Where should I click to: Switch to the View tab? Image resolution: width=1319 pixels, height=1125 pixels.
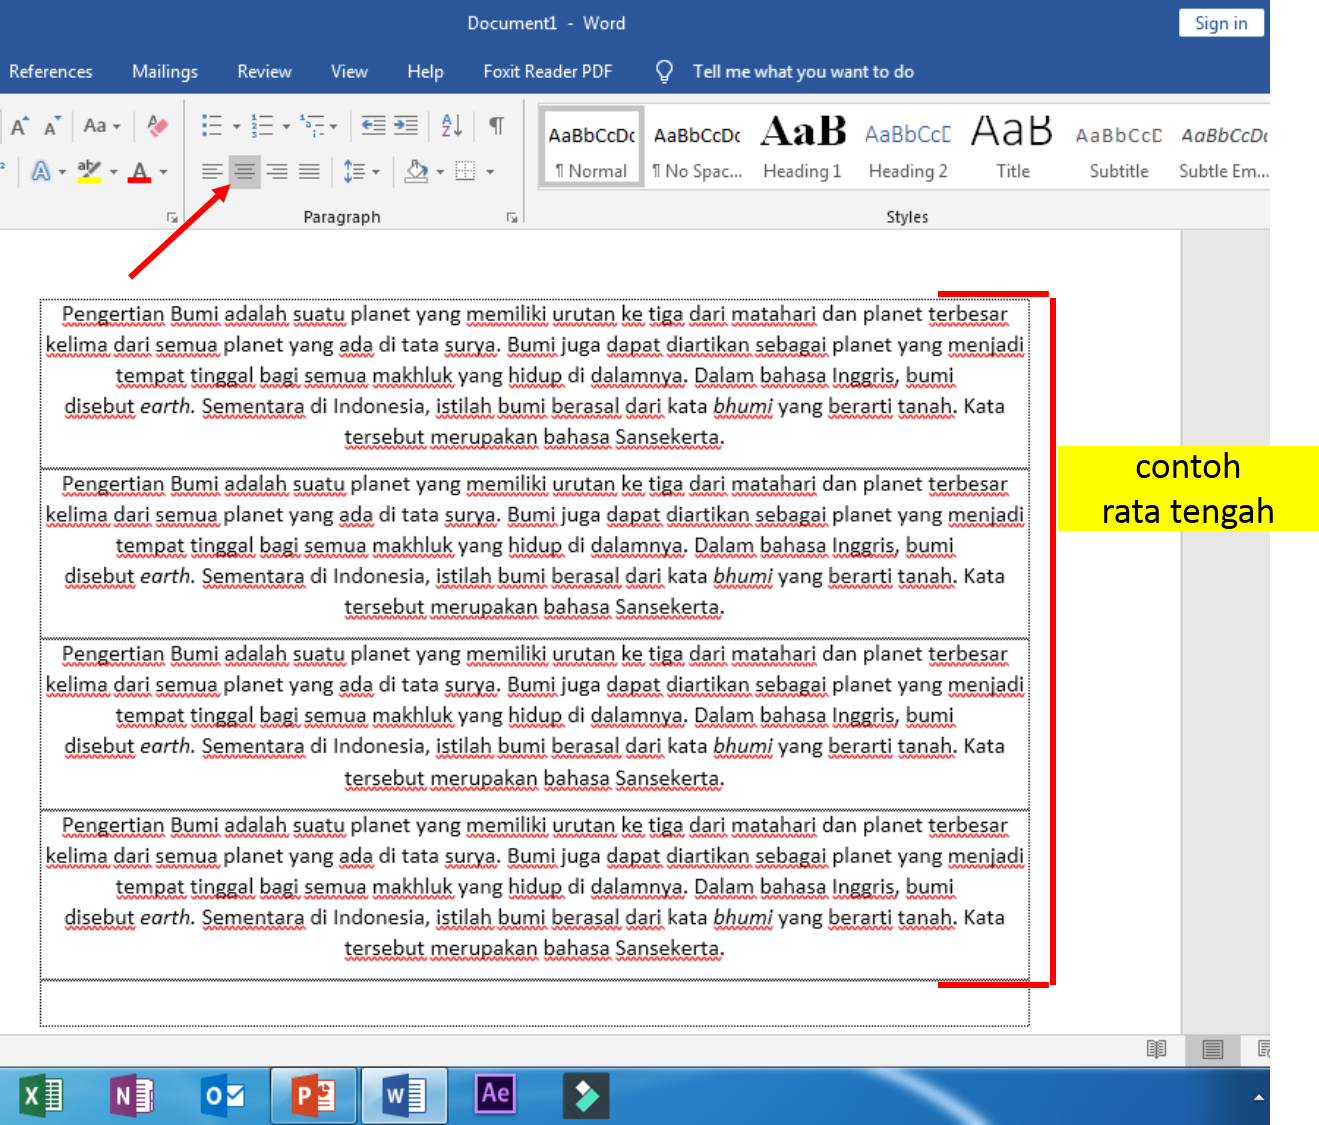tap(349, 72)
